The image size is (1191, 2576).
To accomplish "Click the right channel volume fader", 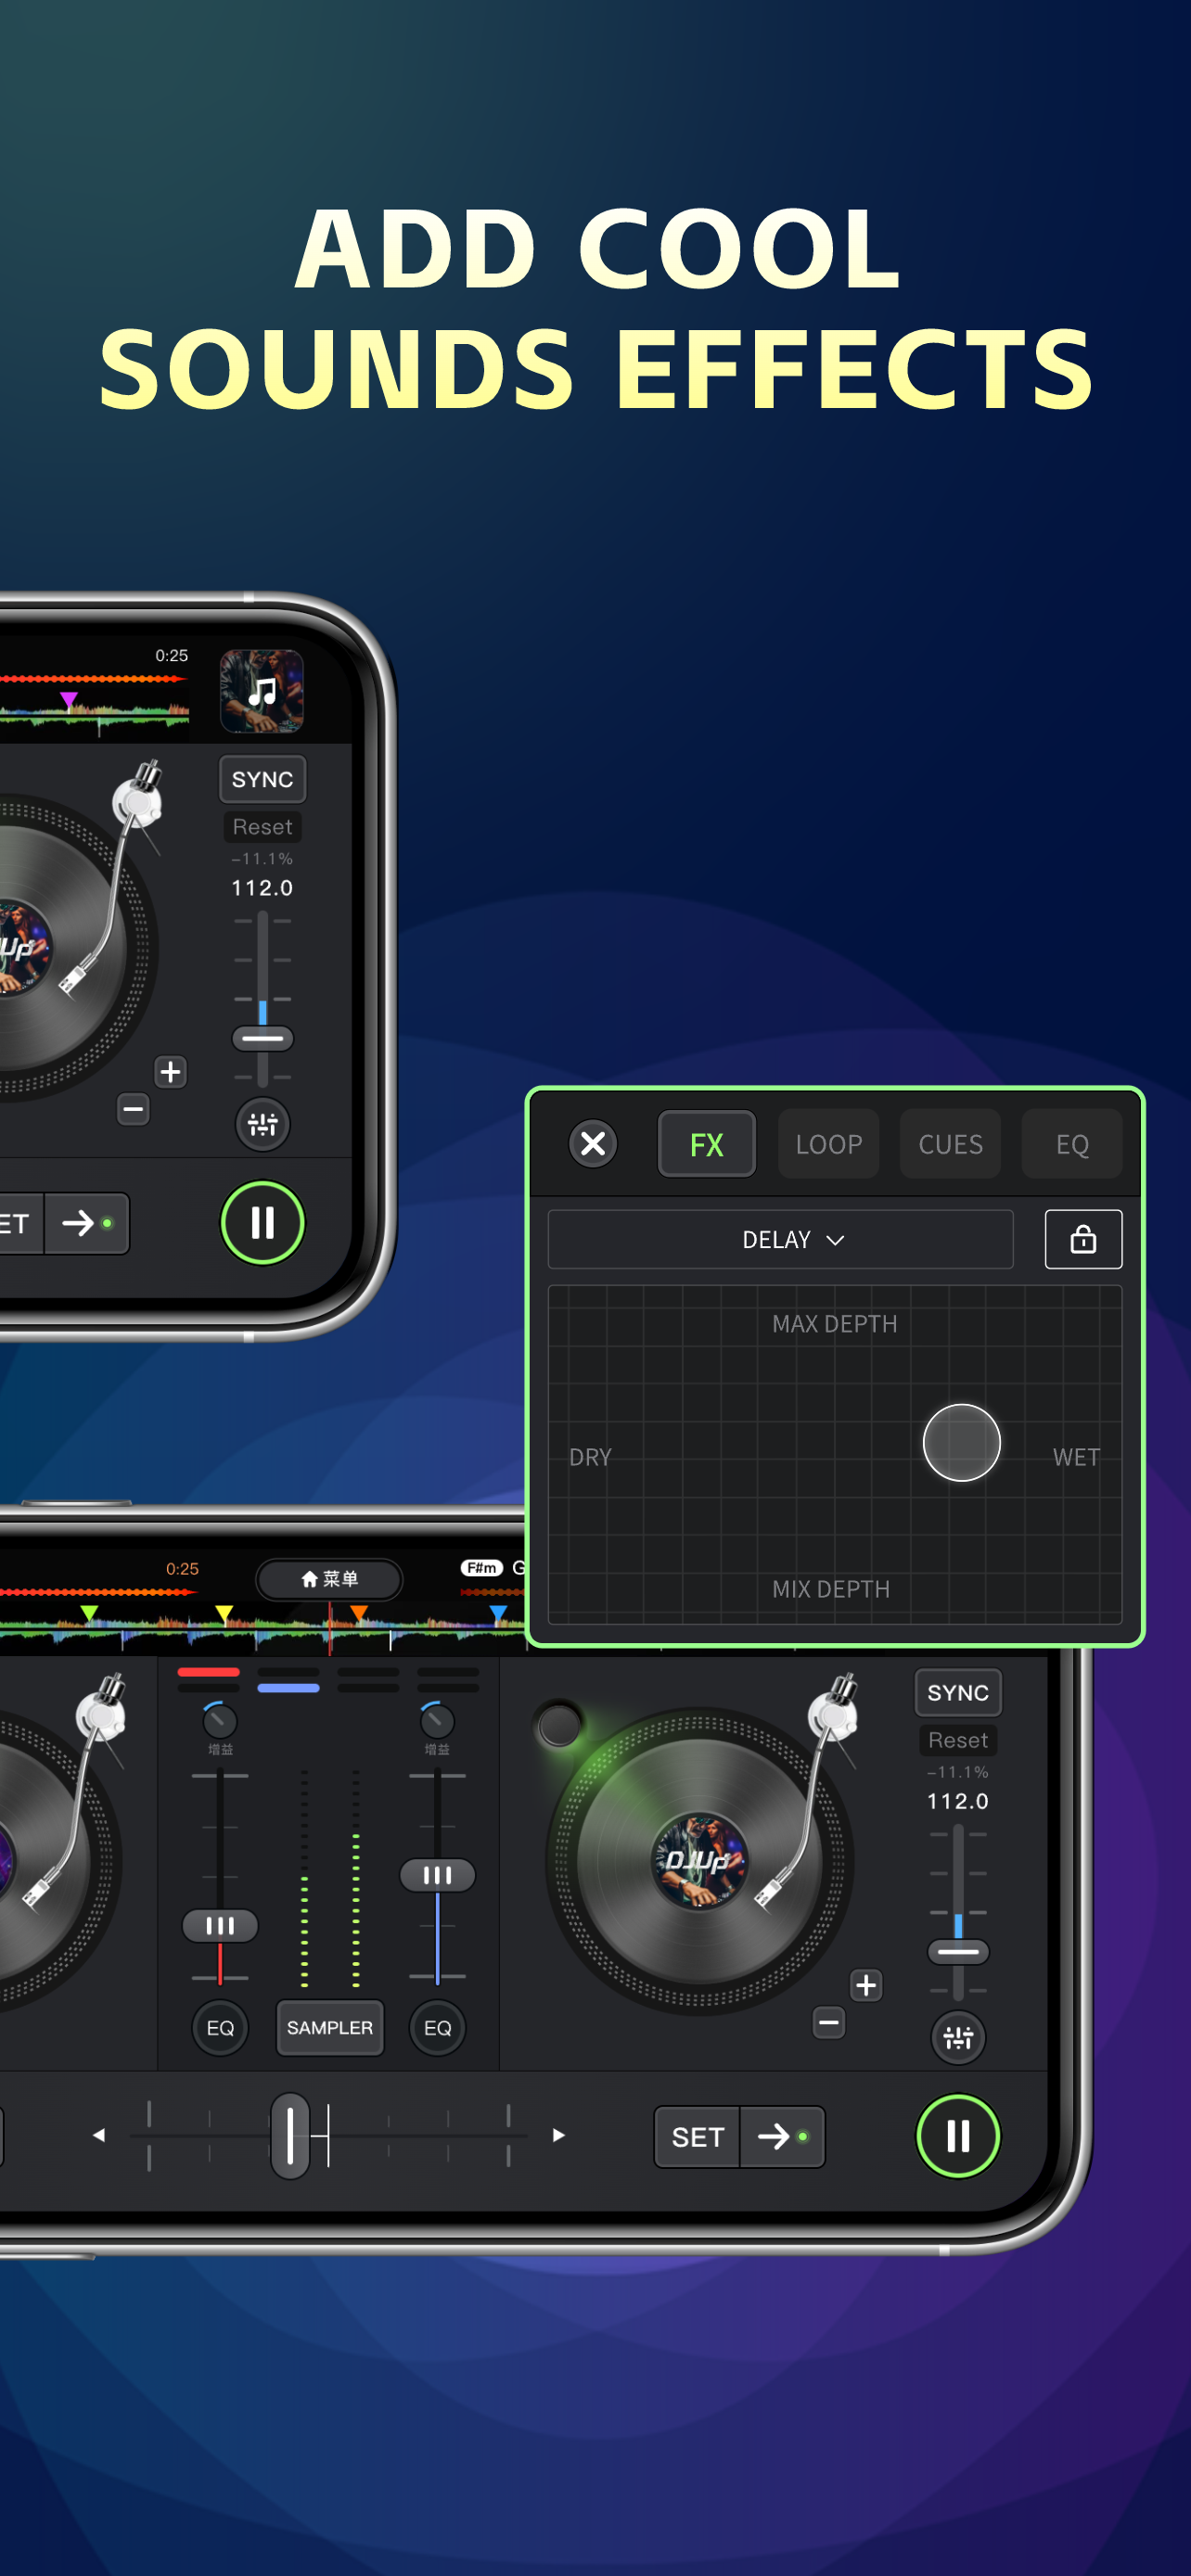I will click(x=437, y=1875).
